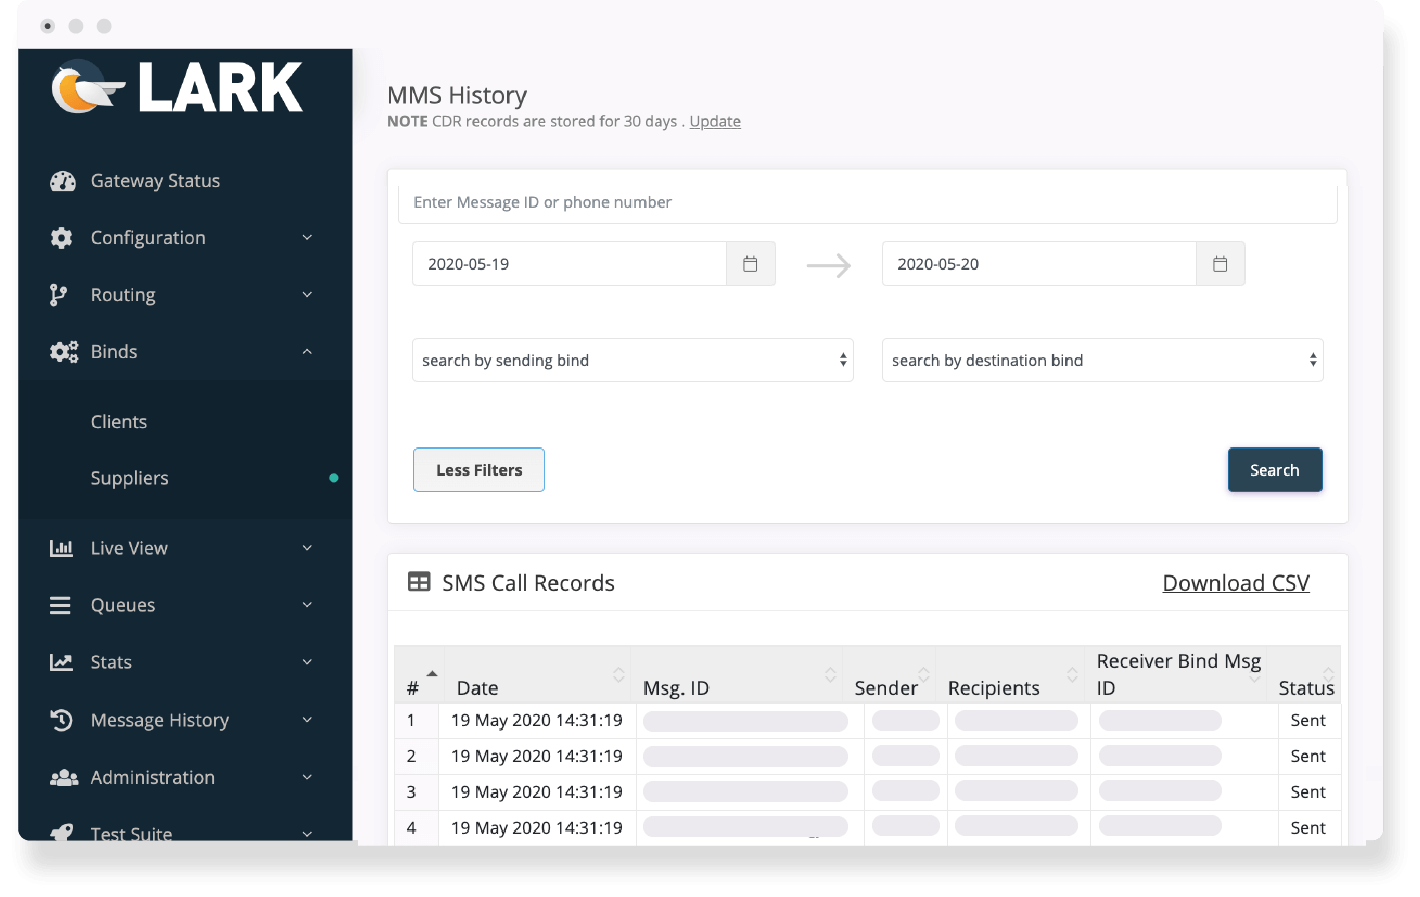Sort table by Sender column arrows
Viewport: 1420px width, 897px height.
[x=924, y=675]
